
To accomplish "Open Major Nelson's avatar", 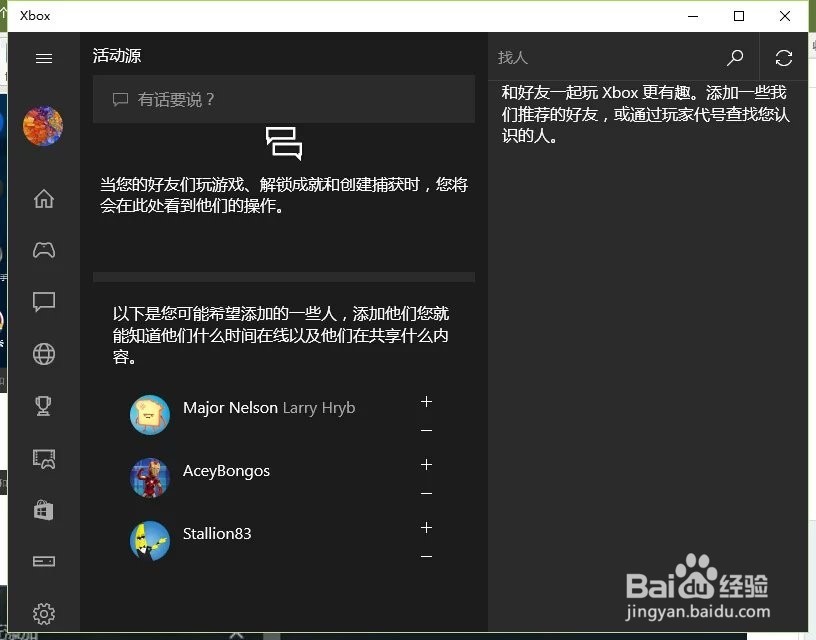I will coord(150,415).
